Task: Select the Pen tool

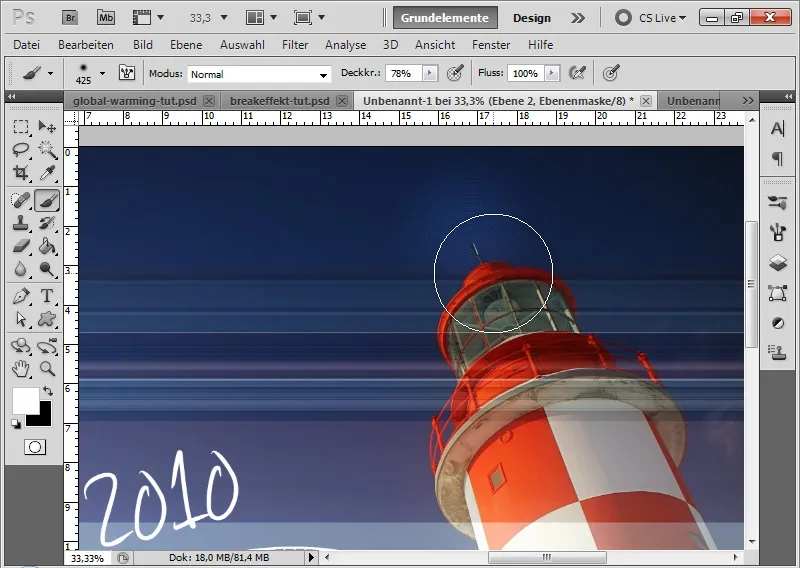Action: click(x=20, y=296)
